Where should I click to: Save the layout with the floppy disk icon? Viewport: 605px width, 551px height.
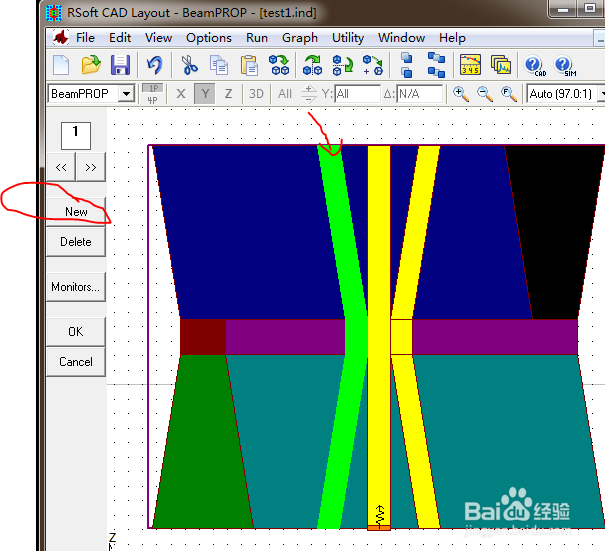(120, 65)
